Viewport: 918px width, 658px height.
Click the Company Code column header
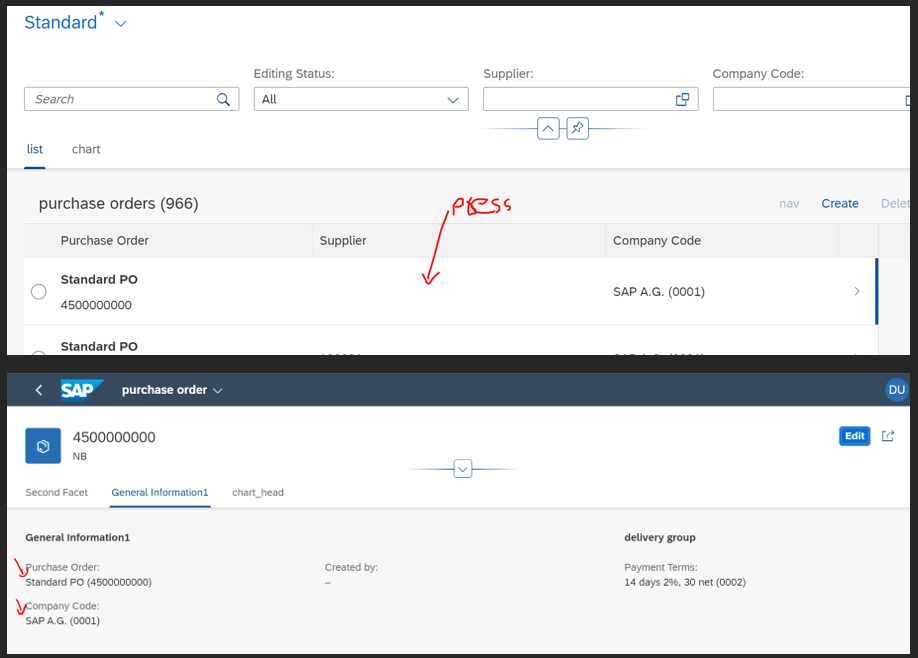point(656,241)
